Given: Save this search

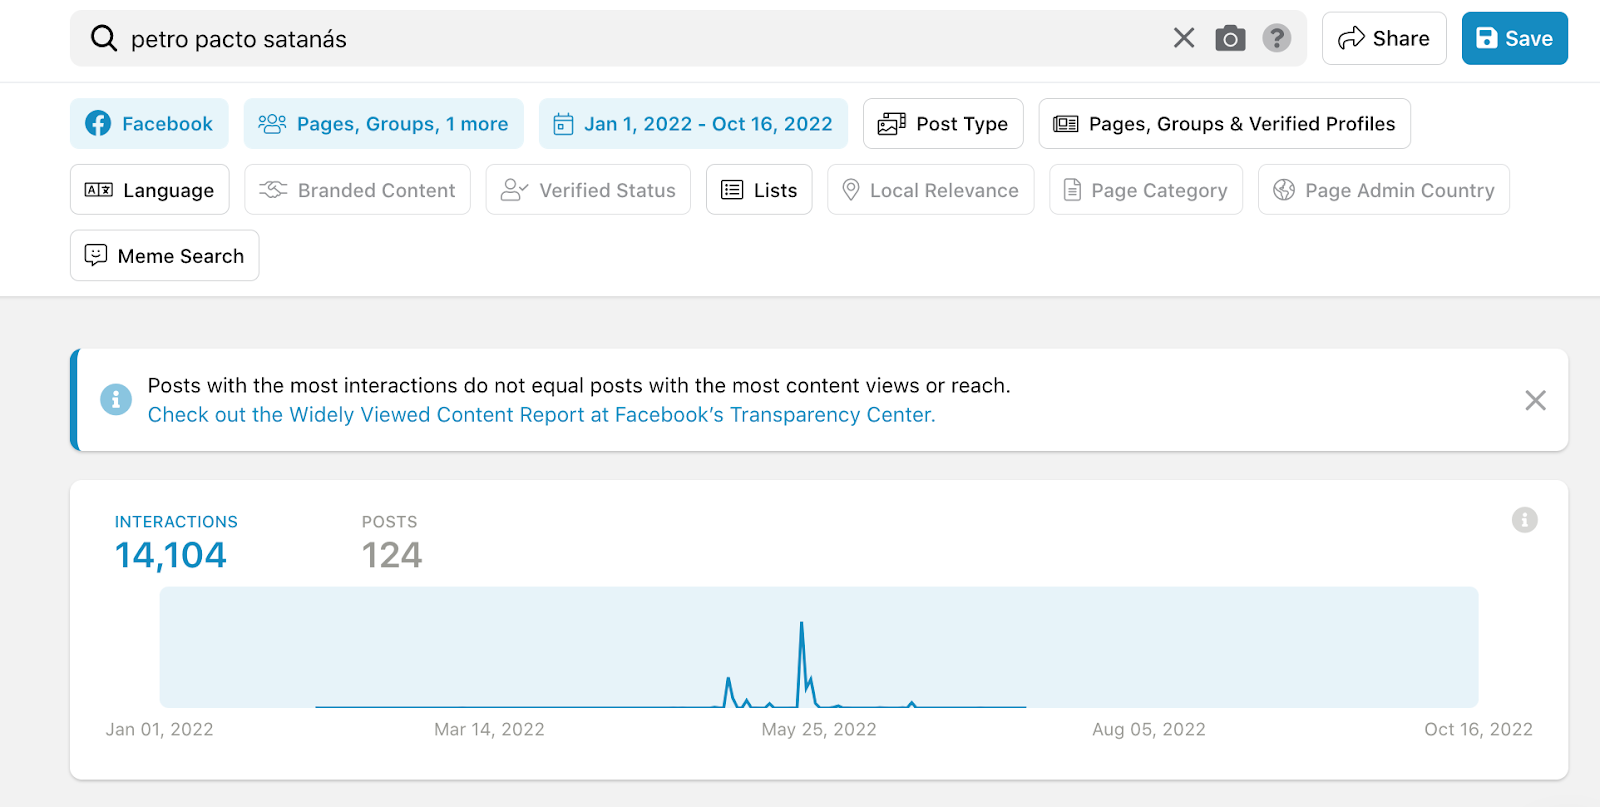Looking at the screenshot, I should [x=1514, y=38].
